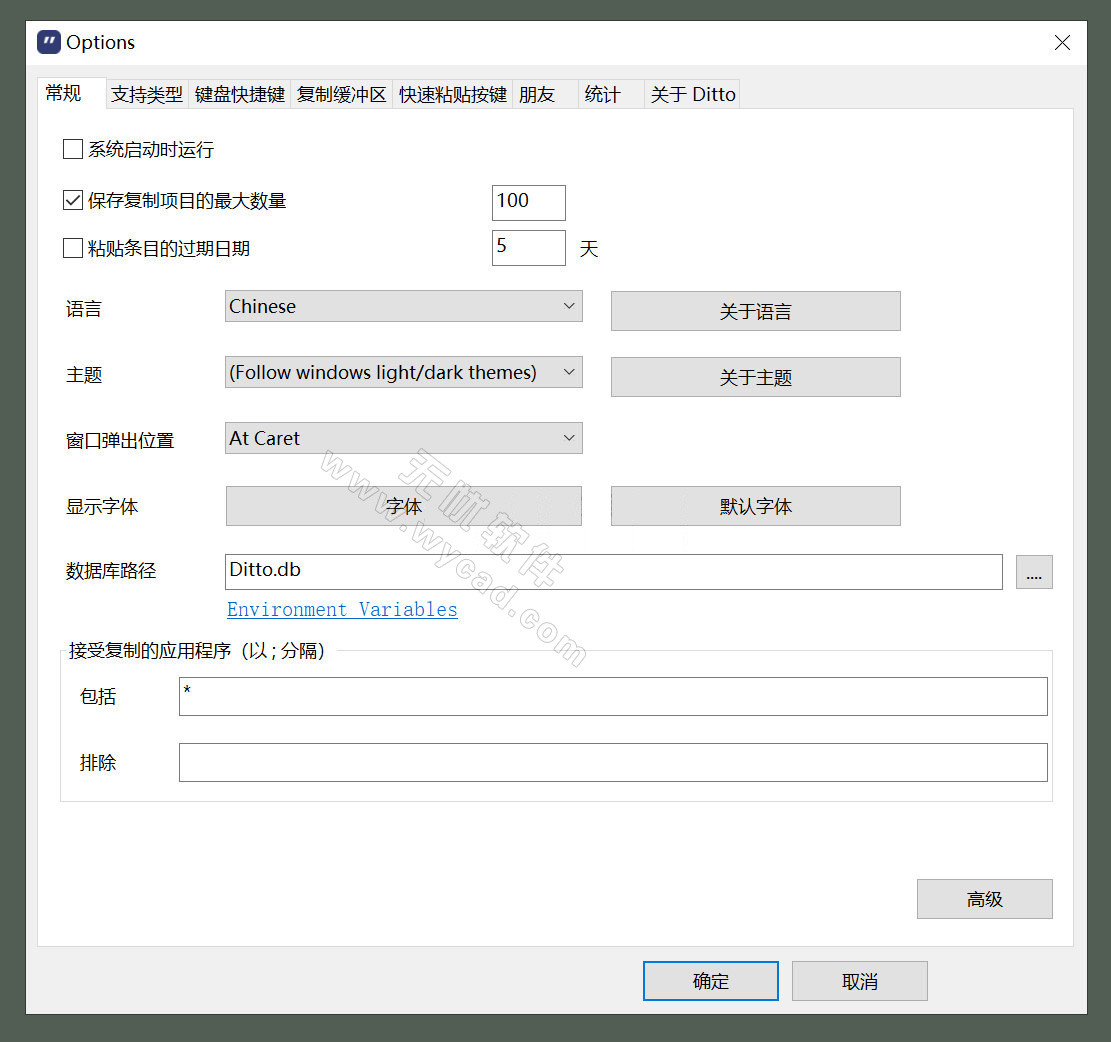1111x1042 pixels.
Task: Click the 排除 applications input field
Action: tap(613, 762)
